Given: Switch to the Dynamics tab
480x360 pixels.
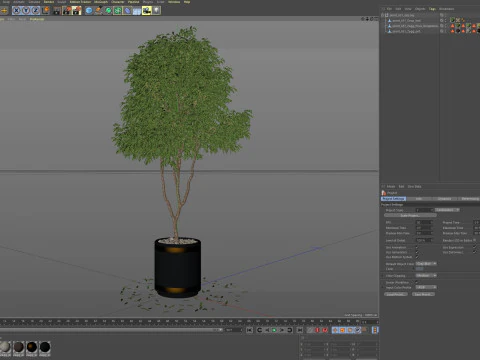Looking at the screenshot, I should pyautogui.click(x=444, y=199).
